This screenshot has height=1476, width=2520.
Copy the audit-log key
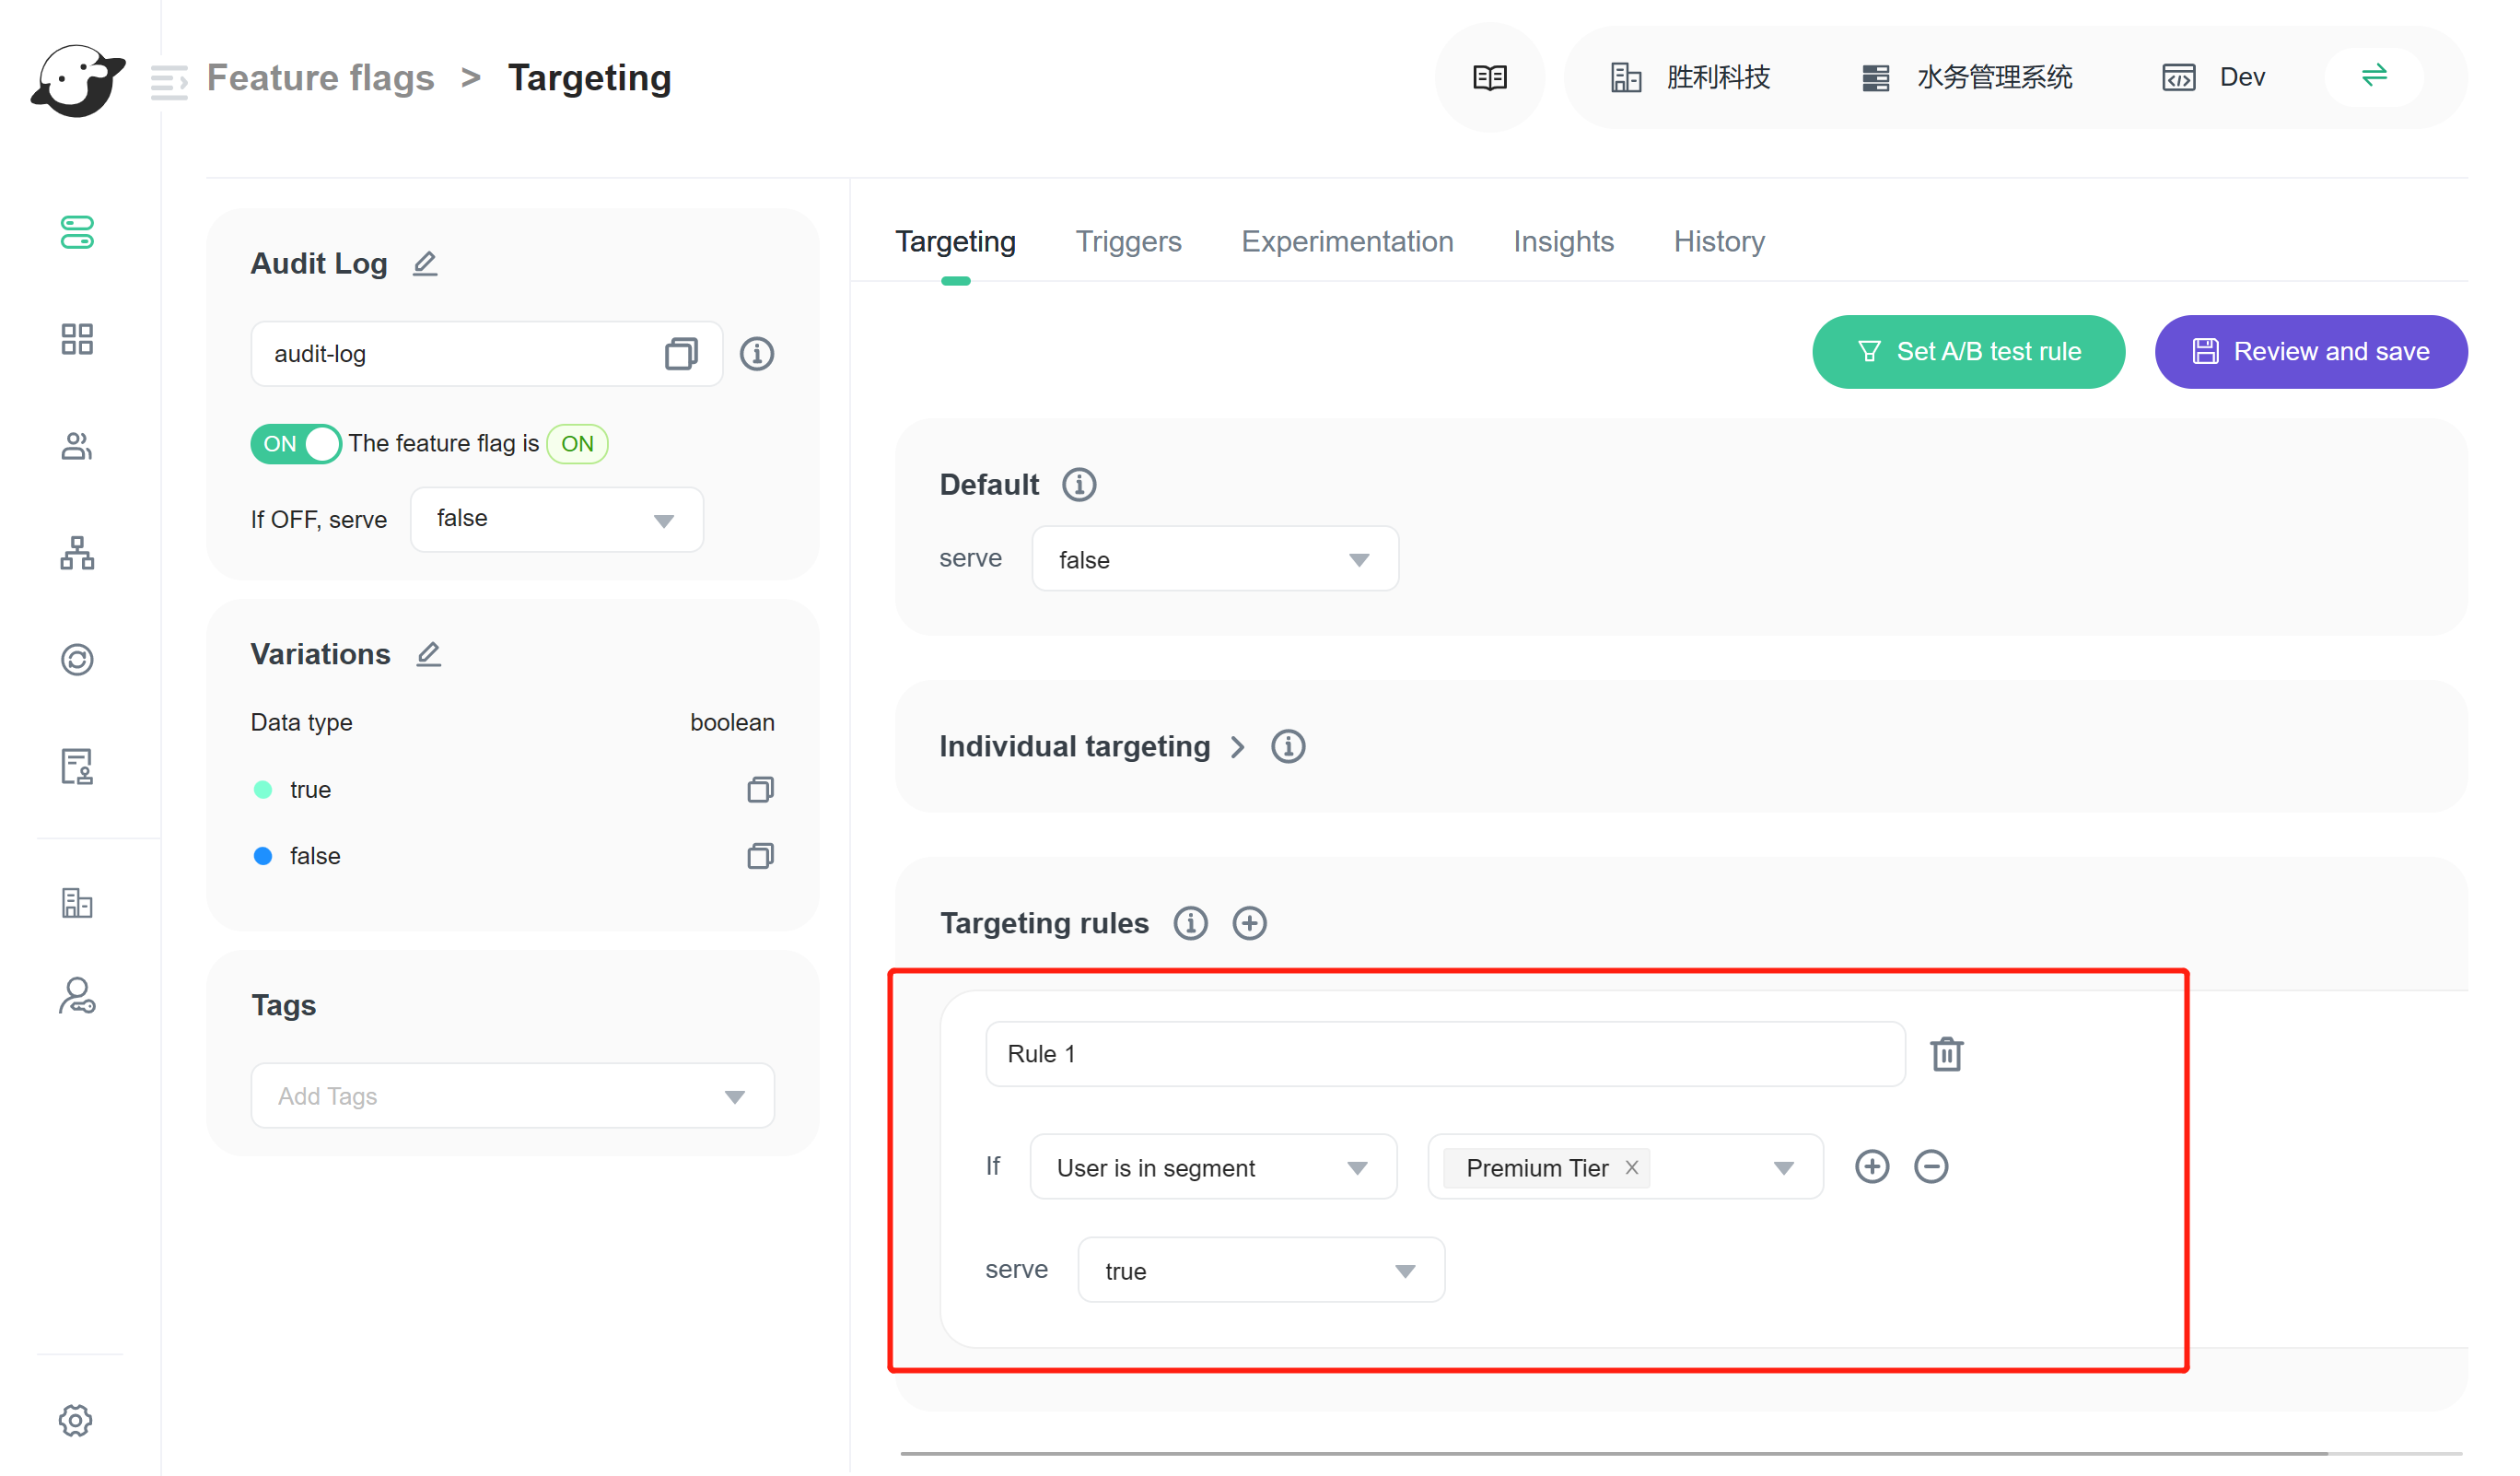tap(681, 353)
